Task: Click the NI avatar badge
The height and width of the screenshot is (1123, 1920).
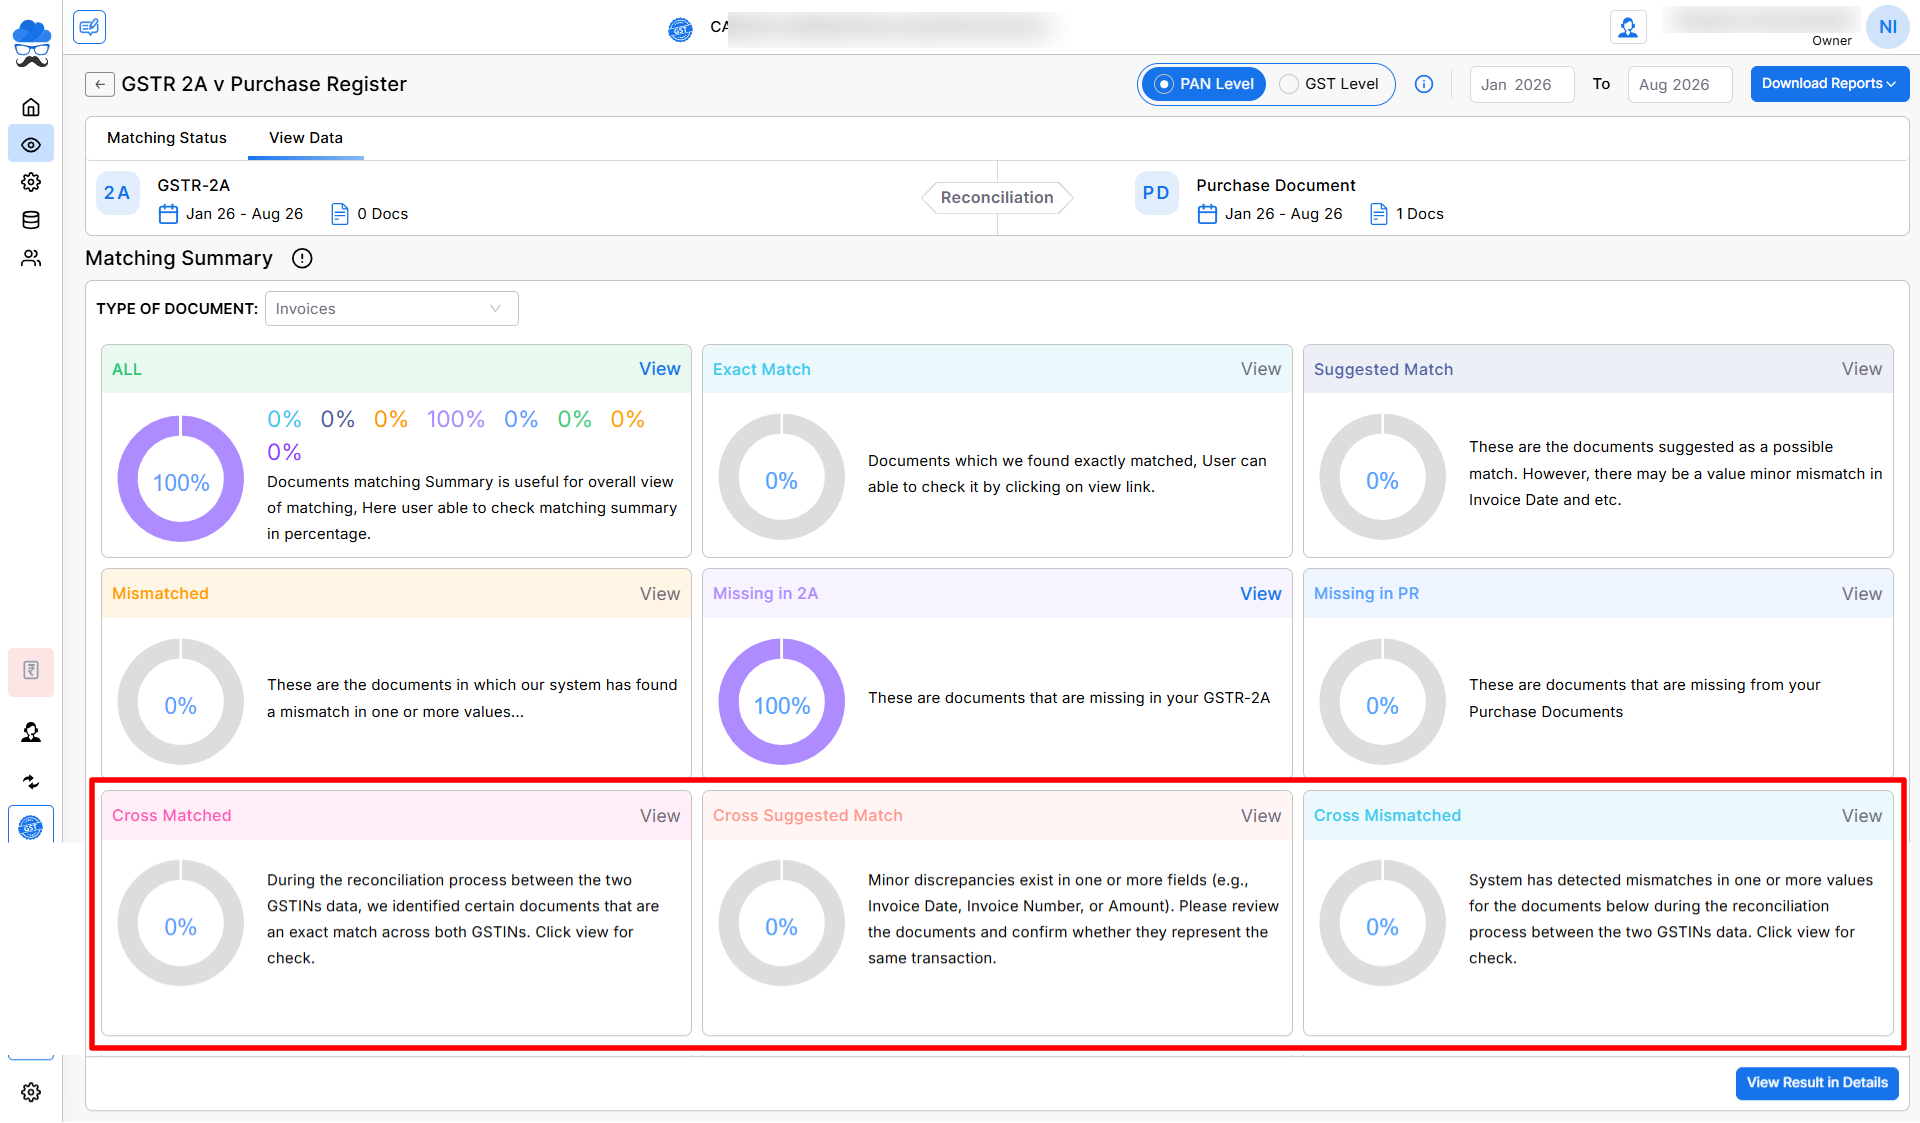Action: click(1888, 27)
